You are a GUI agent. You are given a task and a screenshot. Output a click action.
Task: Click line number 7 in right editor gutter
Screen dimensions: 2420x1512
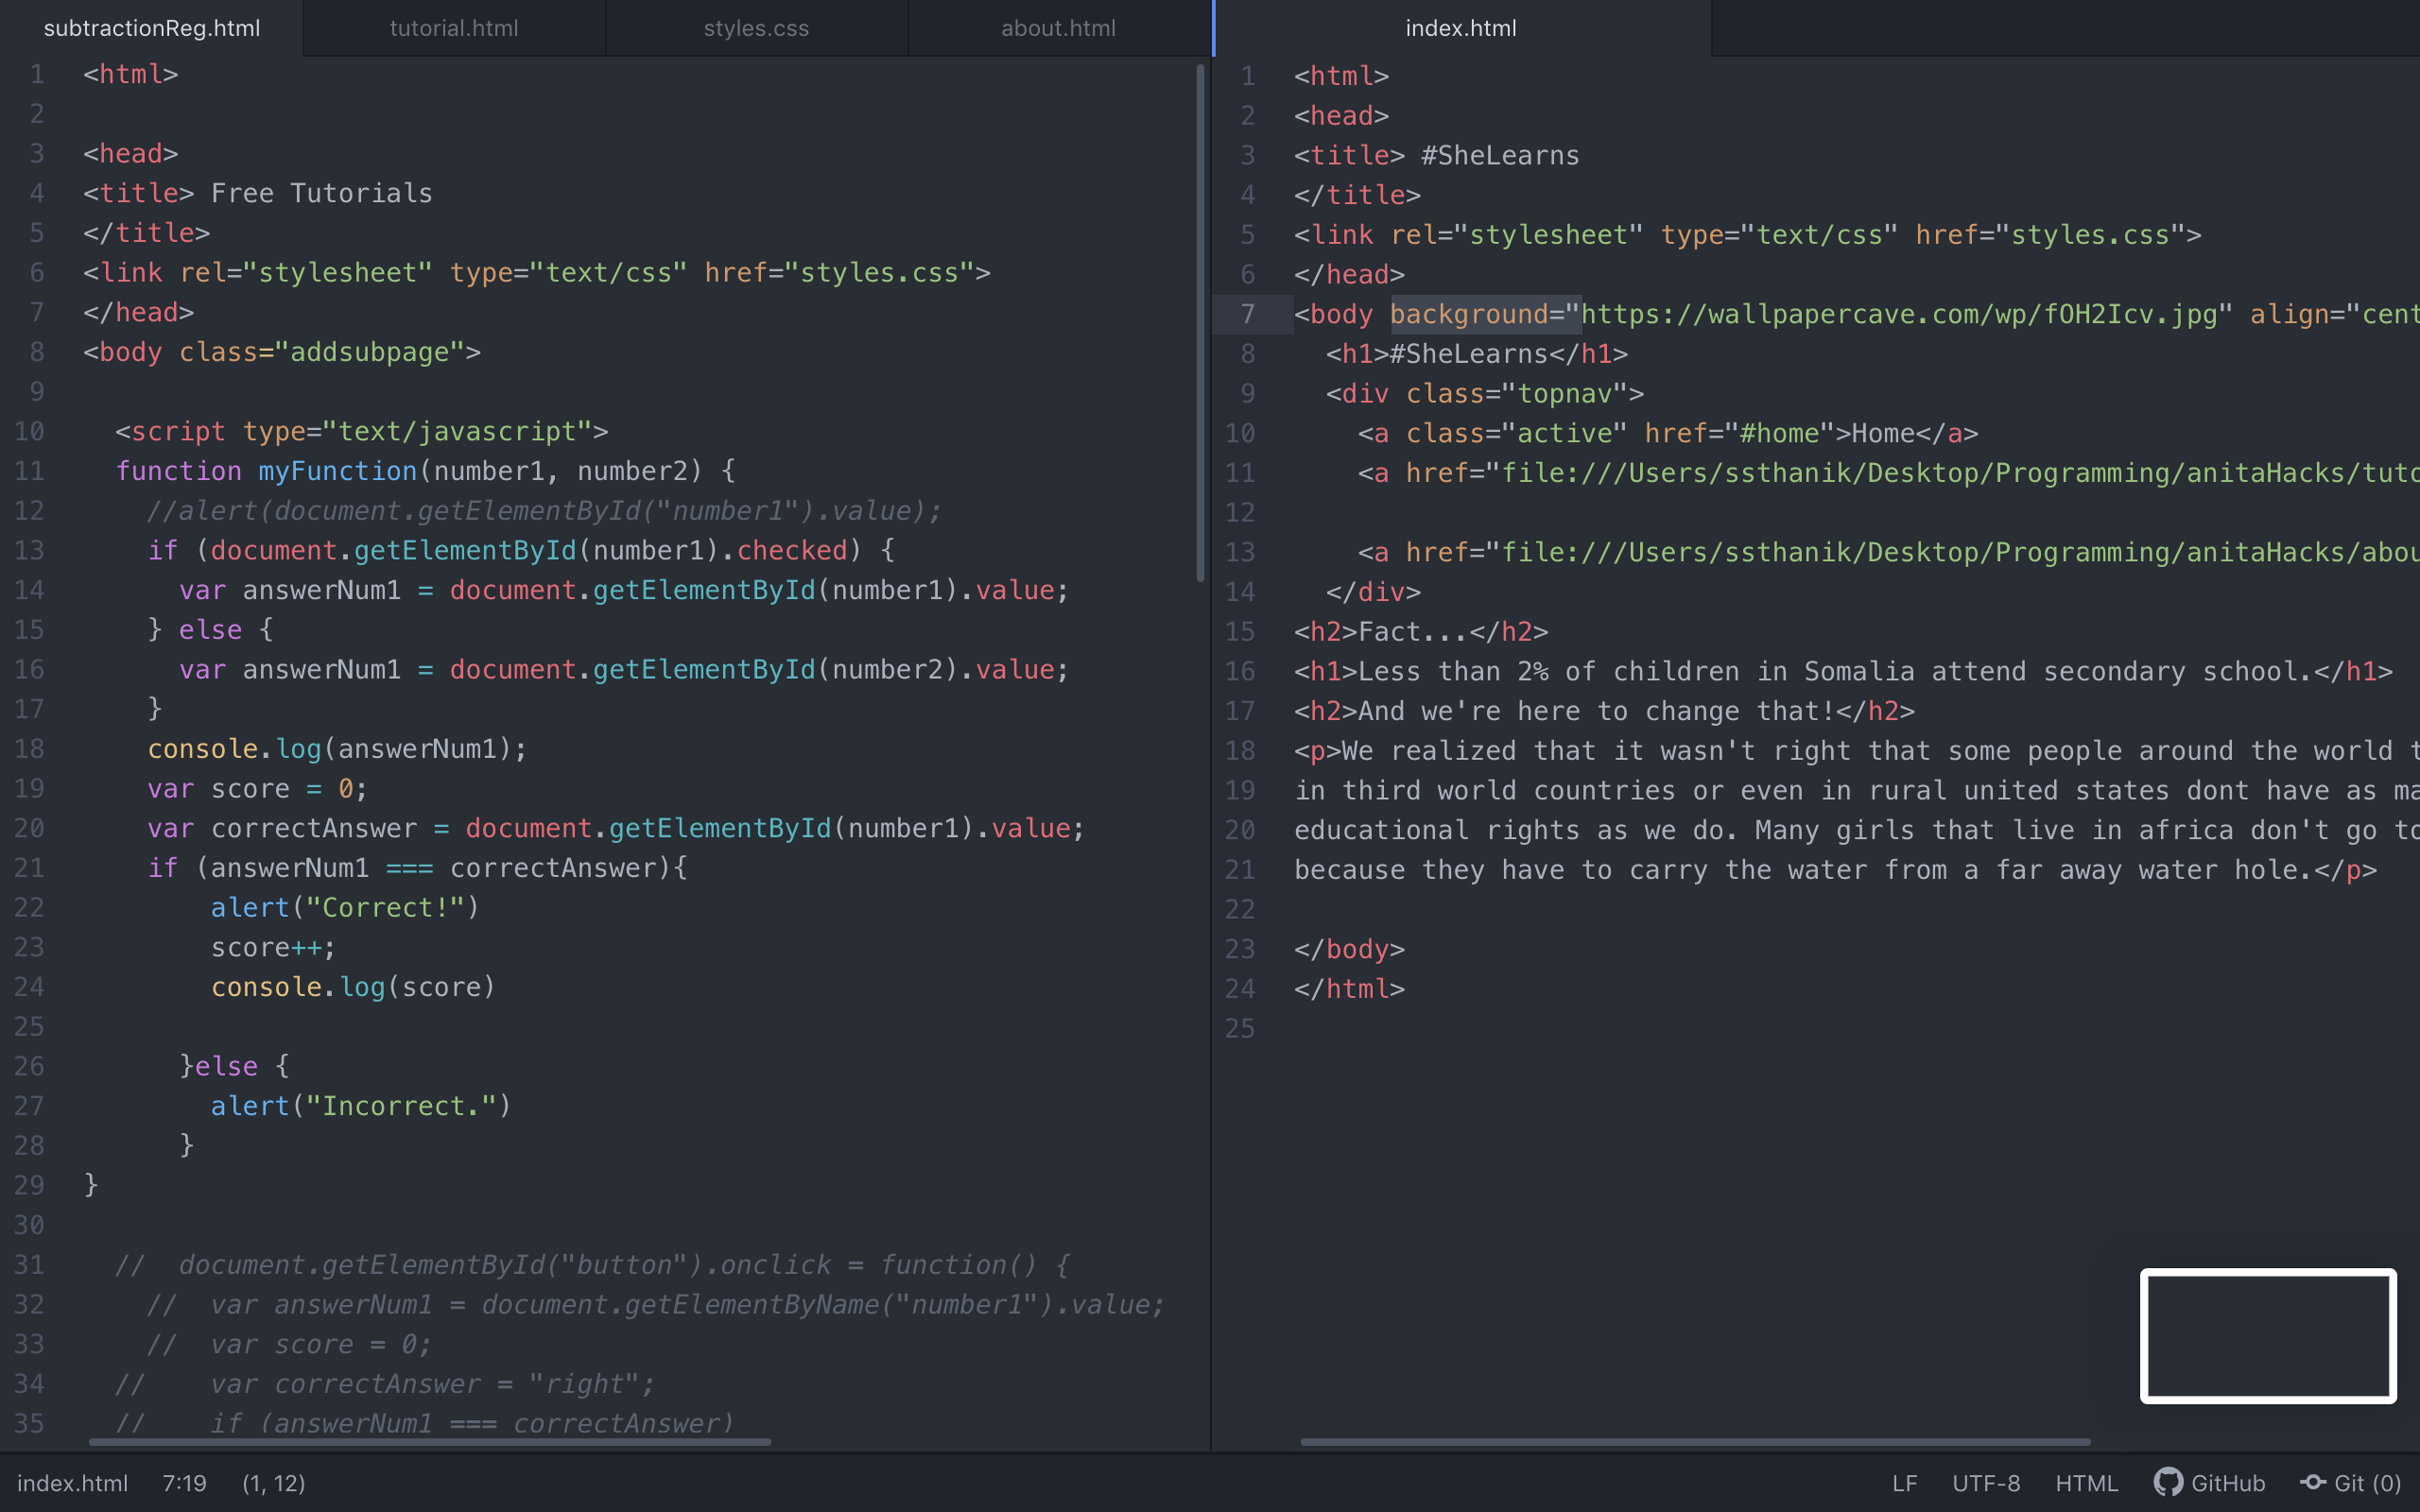pyautogui.click(x=1247, y=314)
